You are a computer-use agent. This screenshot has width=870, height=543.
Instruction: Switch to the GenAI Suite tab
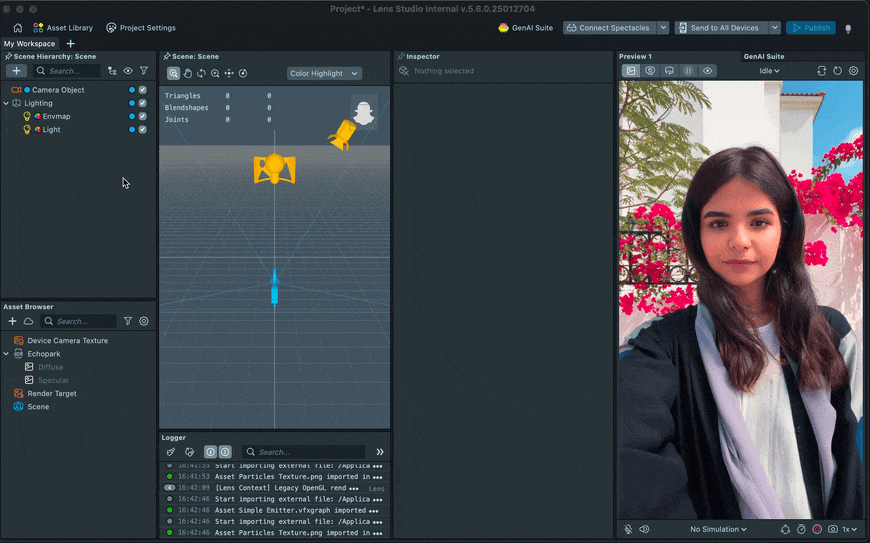[x=763, y=57]
